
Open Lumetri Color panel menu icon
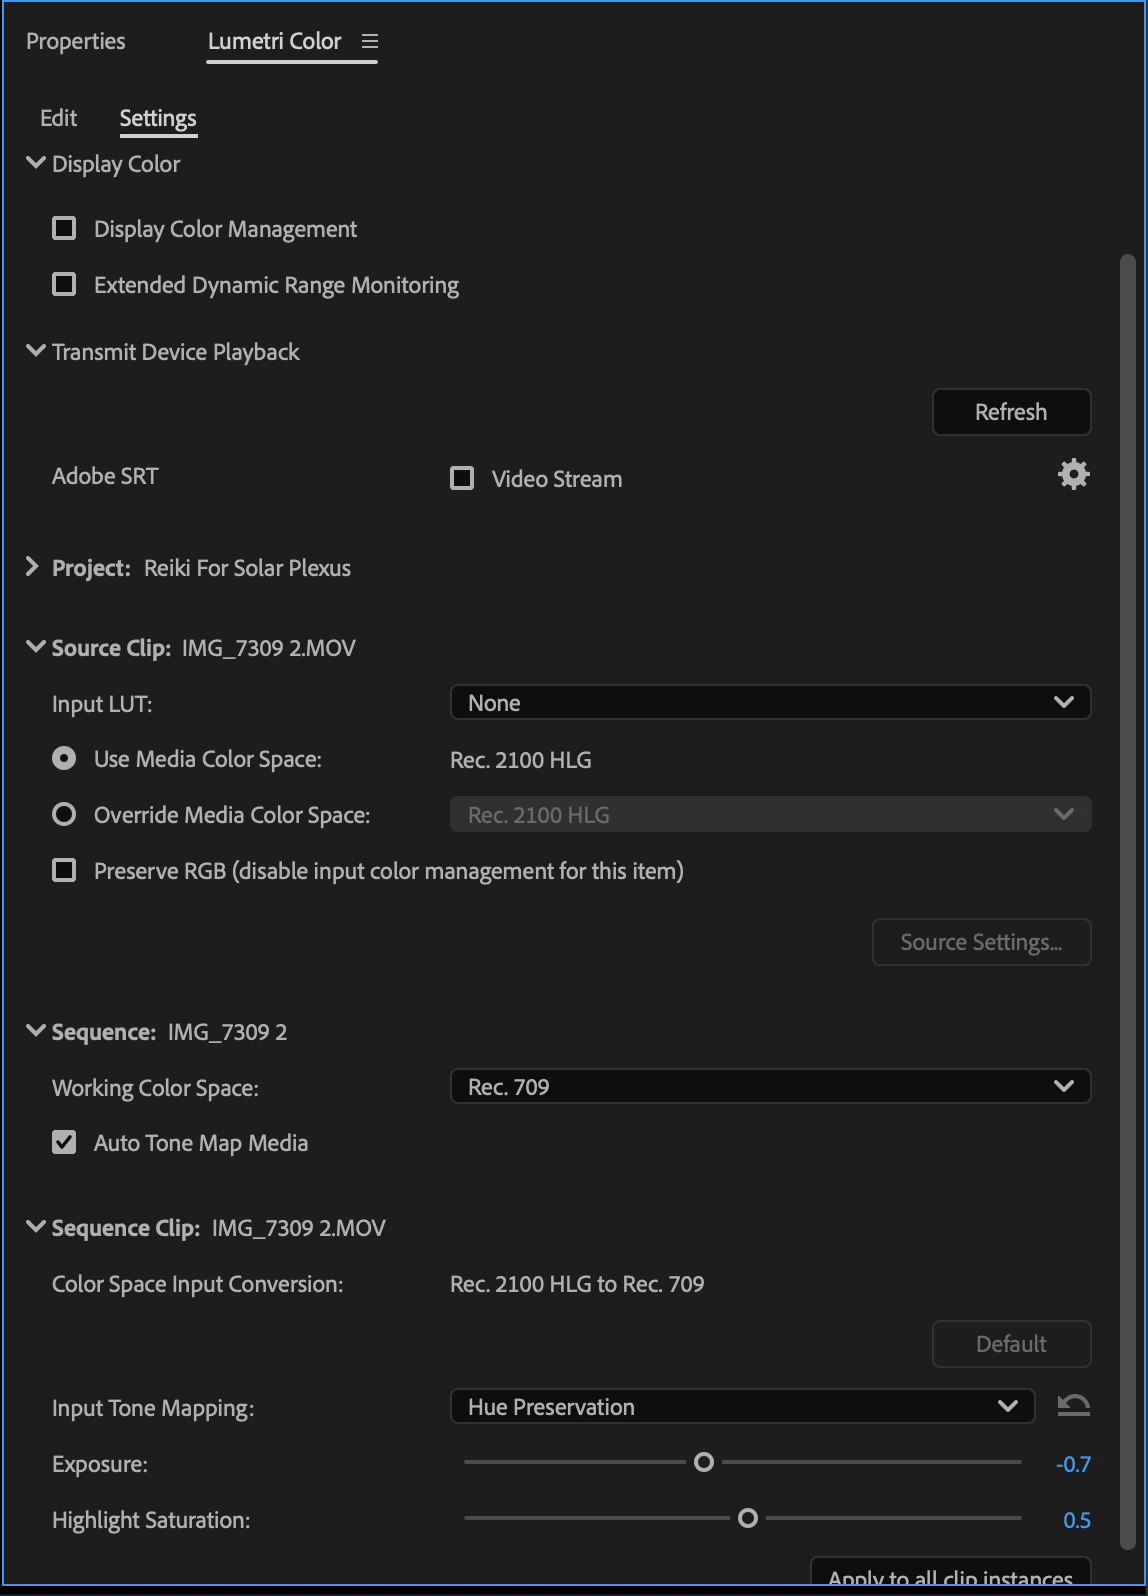click(370, 42)
